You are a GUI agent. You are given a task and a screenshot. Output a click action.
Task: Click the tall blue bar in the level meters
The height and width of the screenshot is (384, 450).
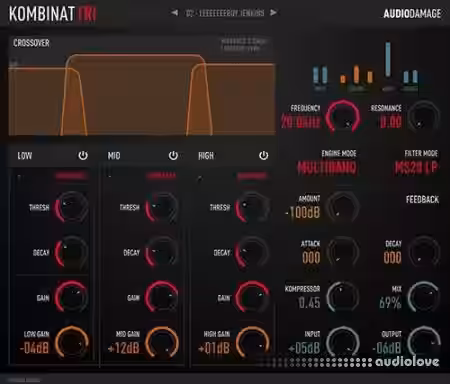[388, 59]
